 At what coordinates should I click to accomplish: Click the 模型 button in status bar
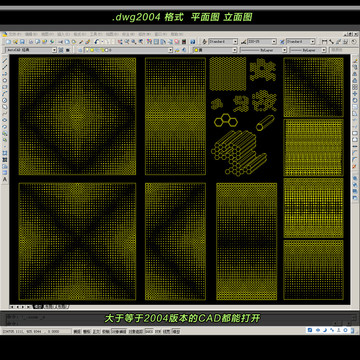175,331
